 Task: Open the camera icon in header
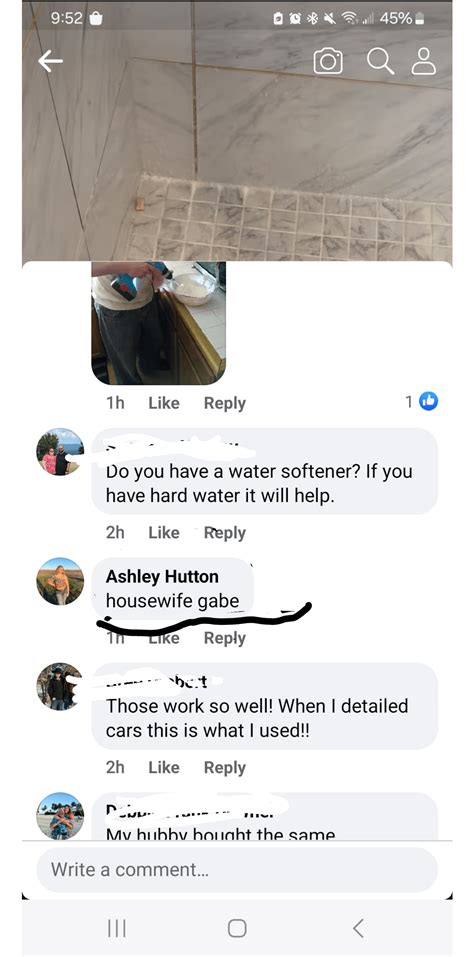[x=328, y=61]
